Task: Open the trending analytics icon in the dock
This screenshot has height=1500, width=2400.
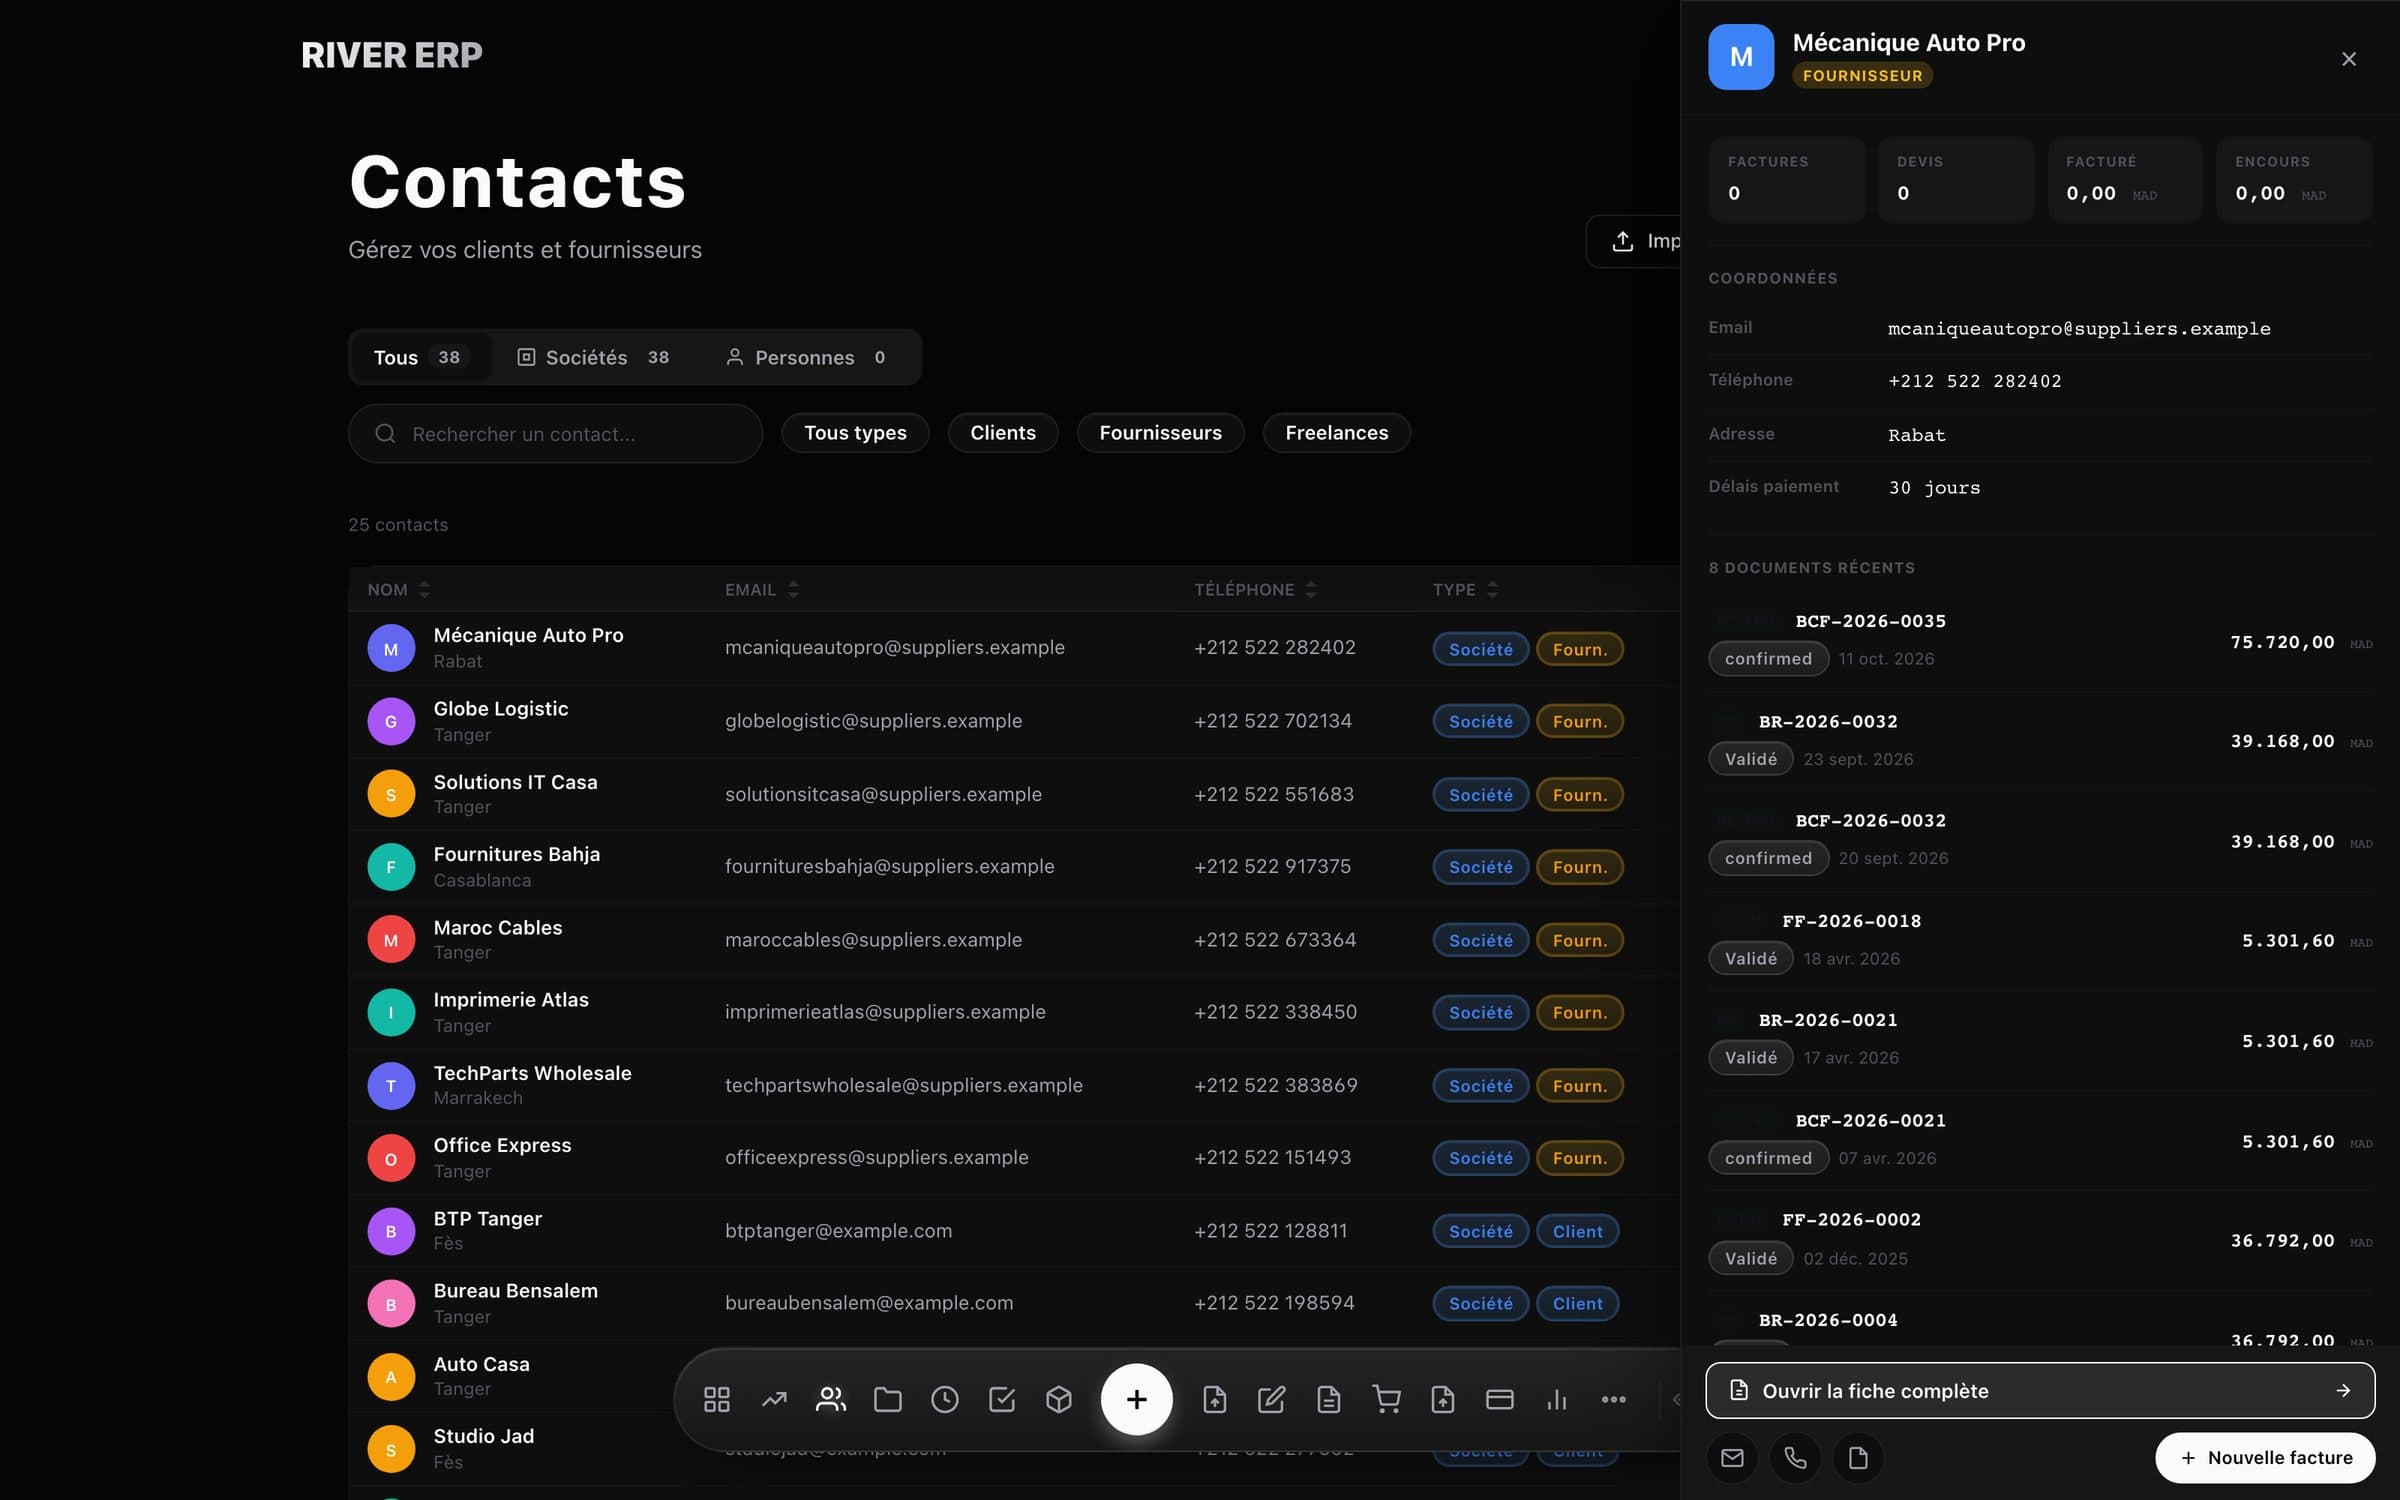Action: 774,1399
